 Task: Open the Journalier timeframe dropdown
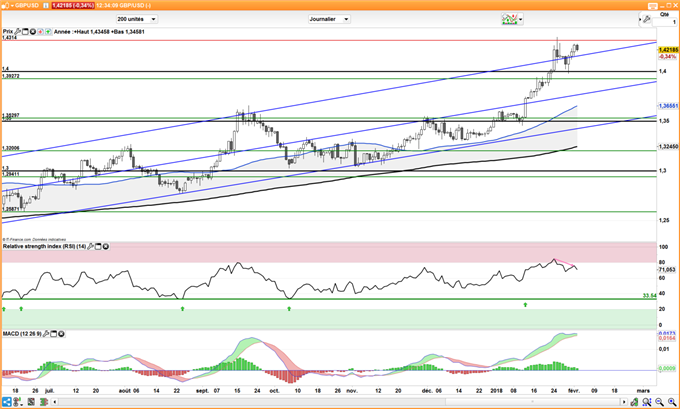329,19
